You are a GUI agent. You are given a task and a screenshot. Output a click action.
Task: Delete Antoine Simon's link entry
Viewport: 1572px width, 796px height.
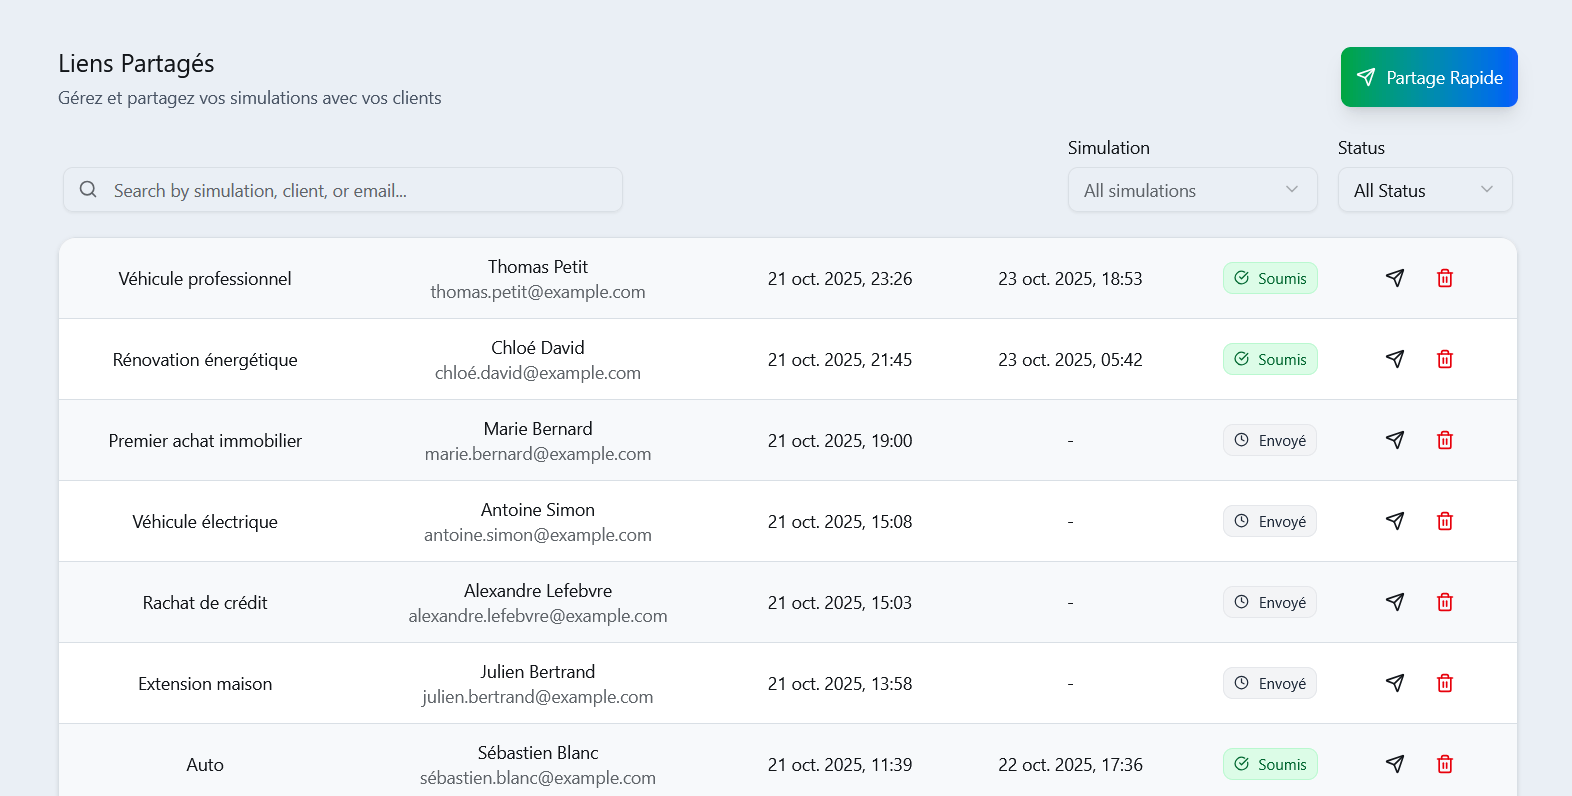coord(1445,521)
